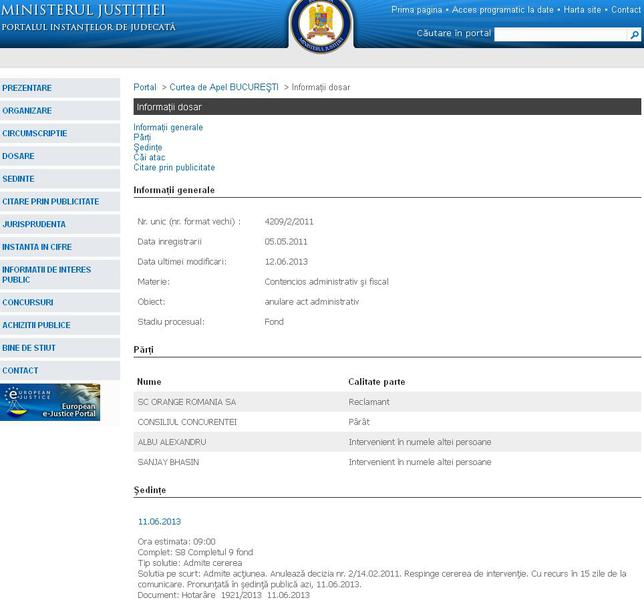Open the Harta site link
This screenshot has width=644, height=600.
click(x=582, y=9)
